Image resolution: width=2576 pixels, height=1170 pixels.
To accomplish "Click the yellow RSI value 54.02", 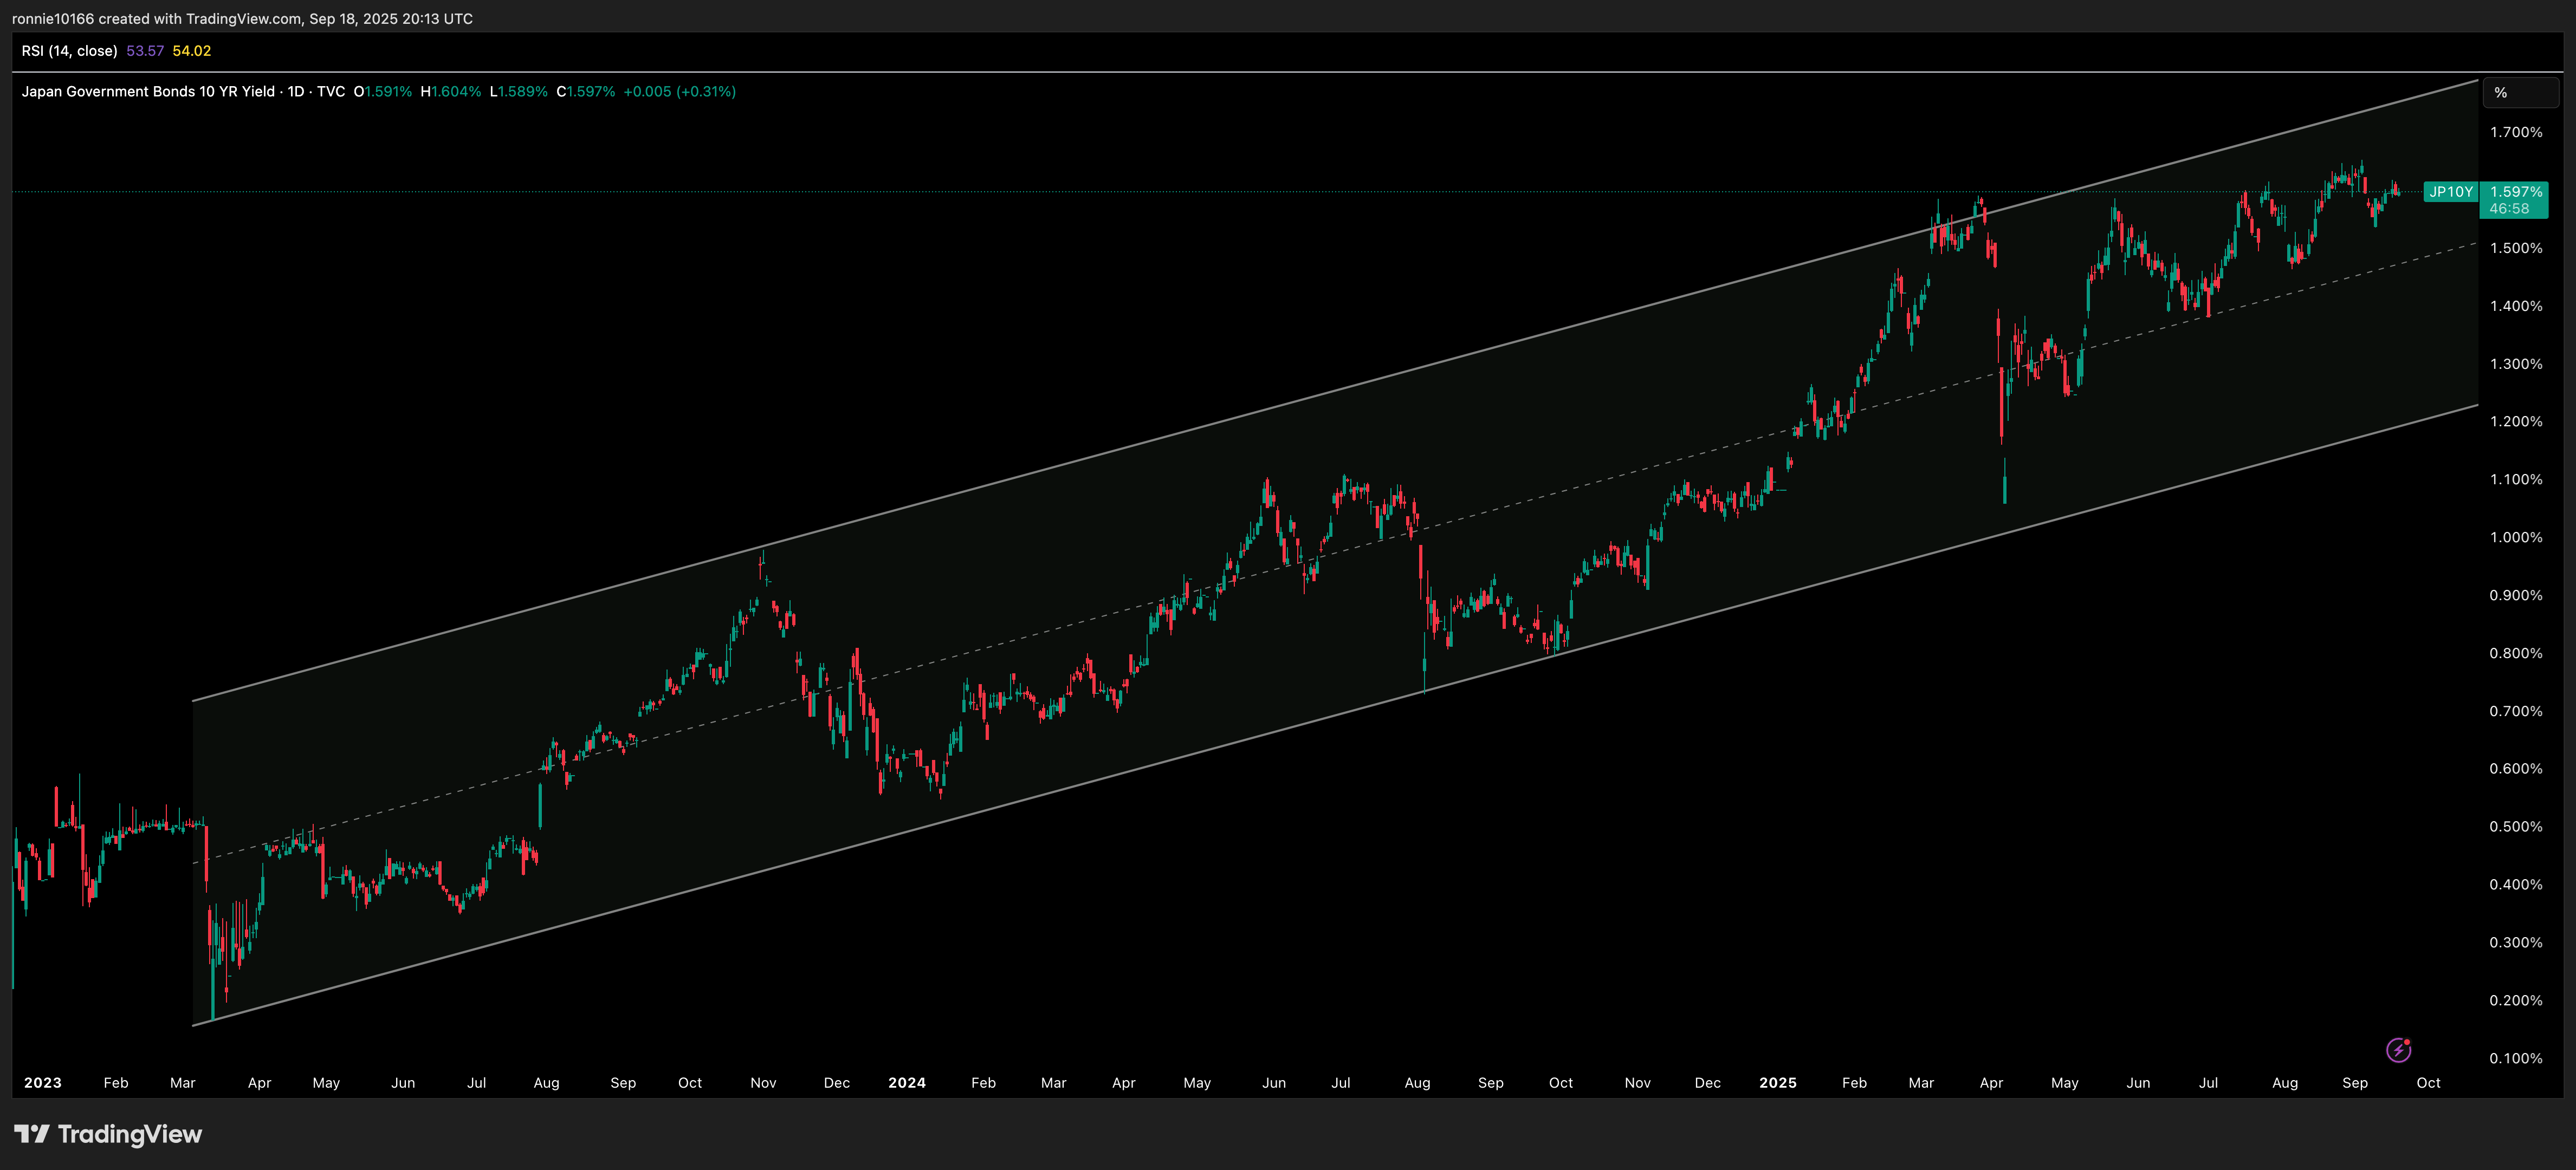I will (191, 51).
